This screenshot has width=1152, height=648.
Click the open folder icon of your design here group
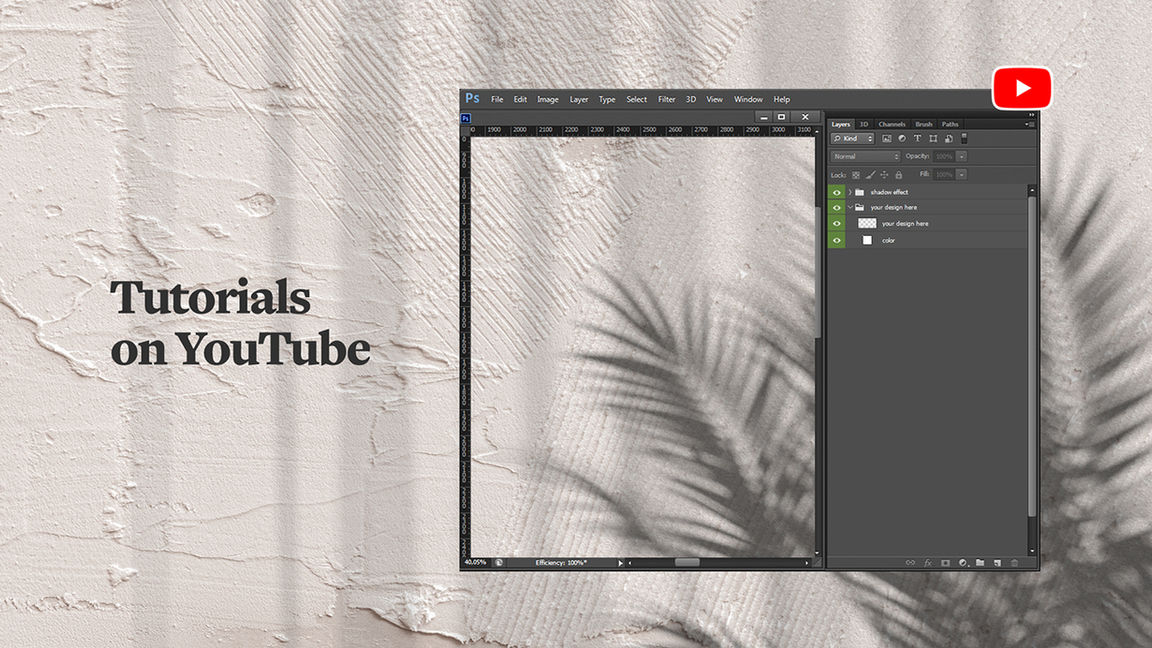click(x=860, y=207)
